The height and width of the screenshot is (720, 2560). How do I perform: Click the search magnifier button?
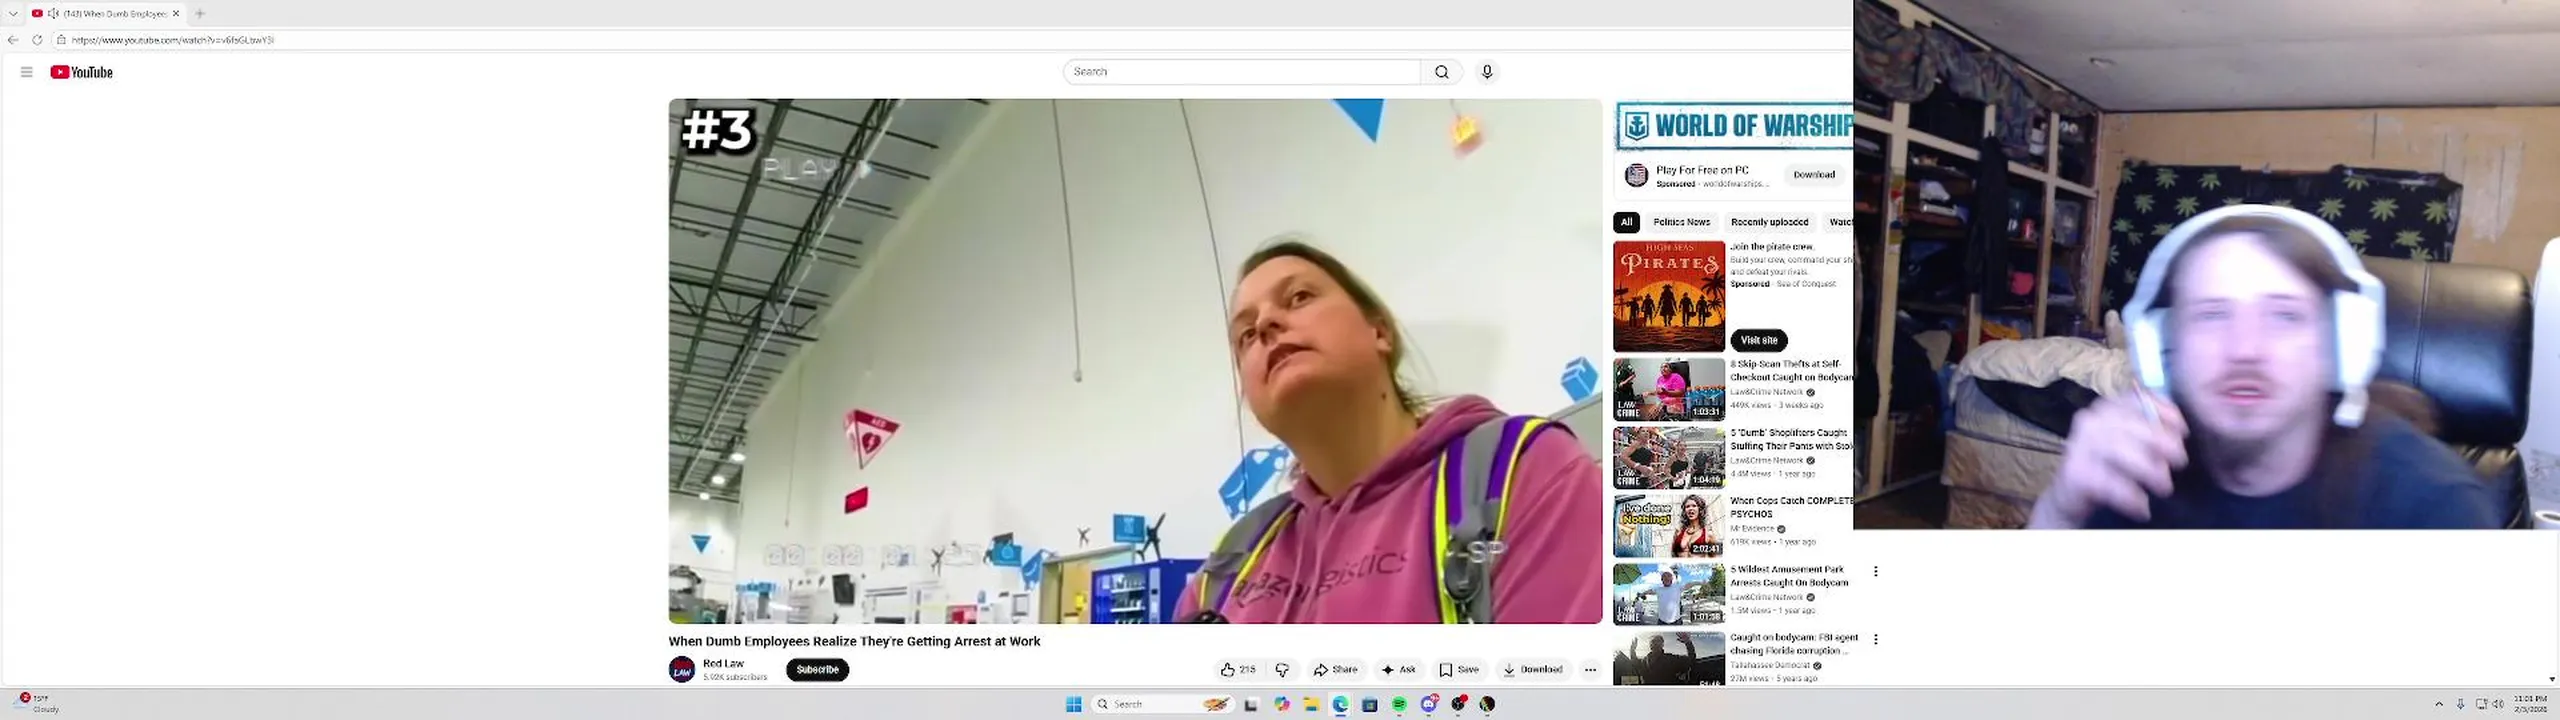click(x=1441, y=72)
